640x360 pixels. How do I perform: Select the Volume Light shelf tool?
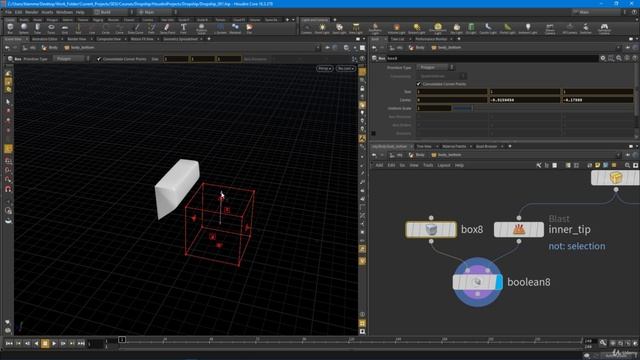click(396, 28)
